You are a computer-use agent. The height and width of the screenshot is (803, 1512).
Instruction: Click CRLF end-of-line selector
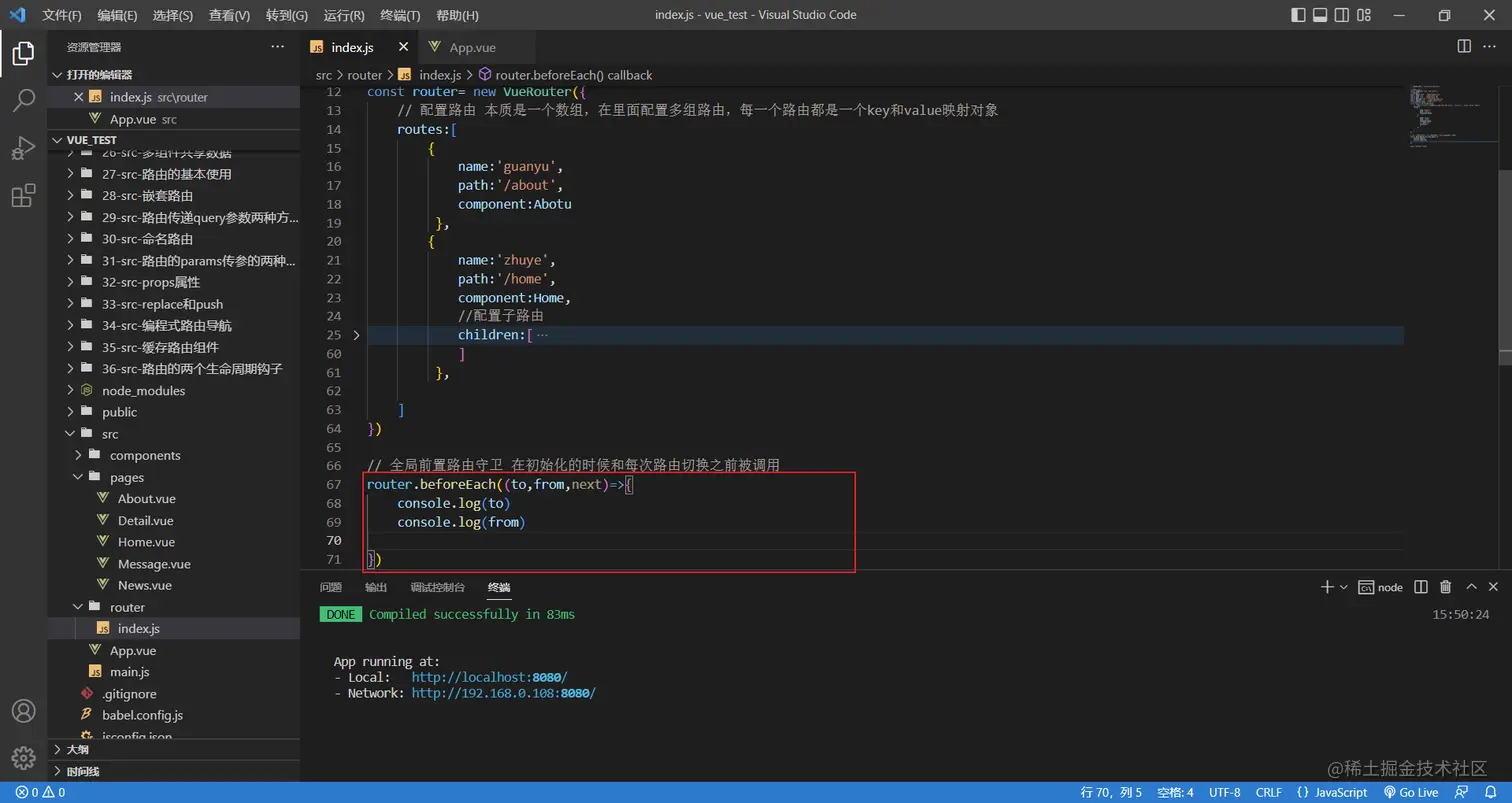pyautogui.click(x=1269, y=792)
